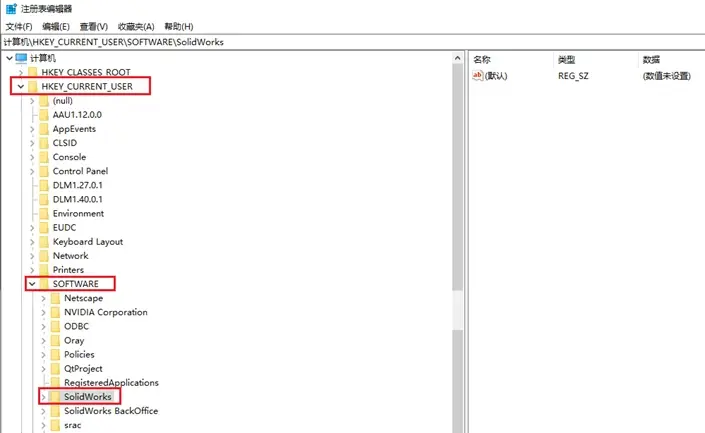
Task: Click the Network folder icon
Action: click(44, 256)
